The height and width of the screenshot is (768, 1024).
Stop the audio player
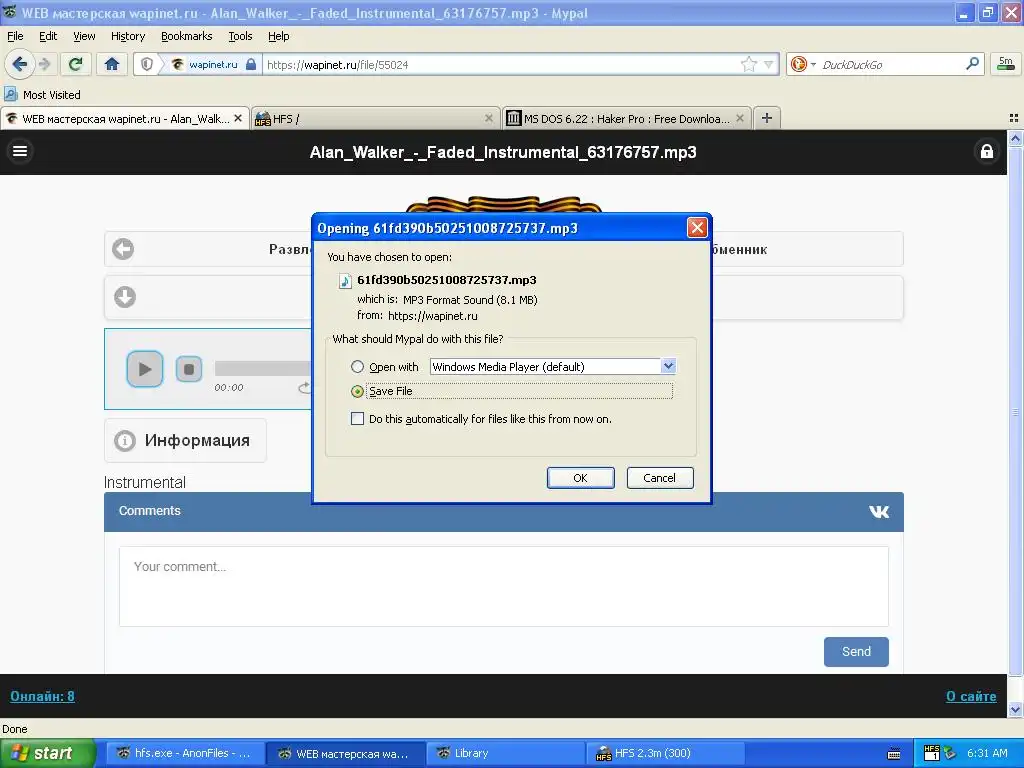click(189, 369)
